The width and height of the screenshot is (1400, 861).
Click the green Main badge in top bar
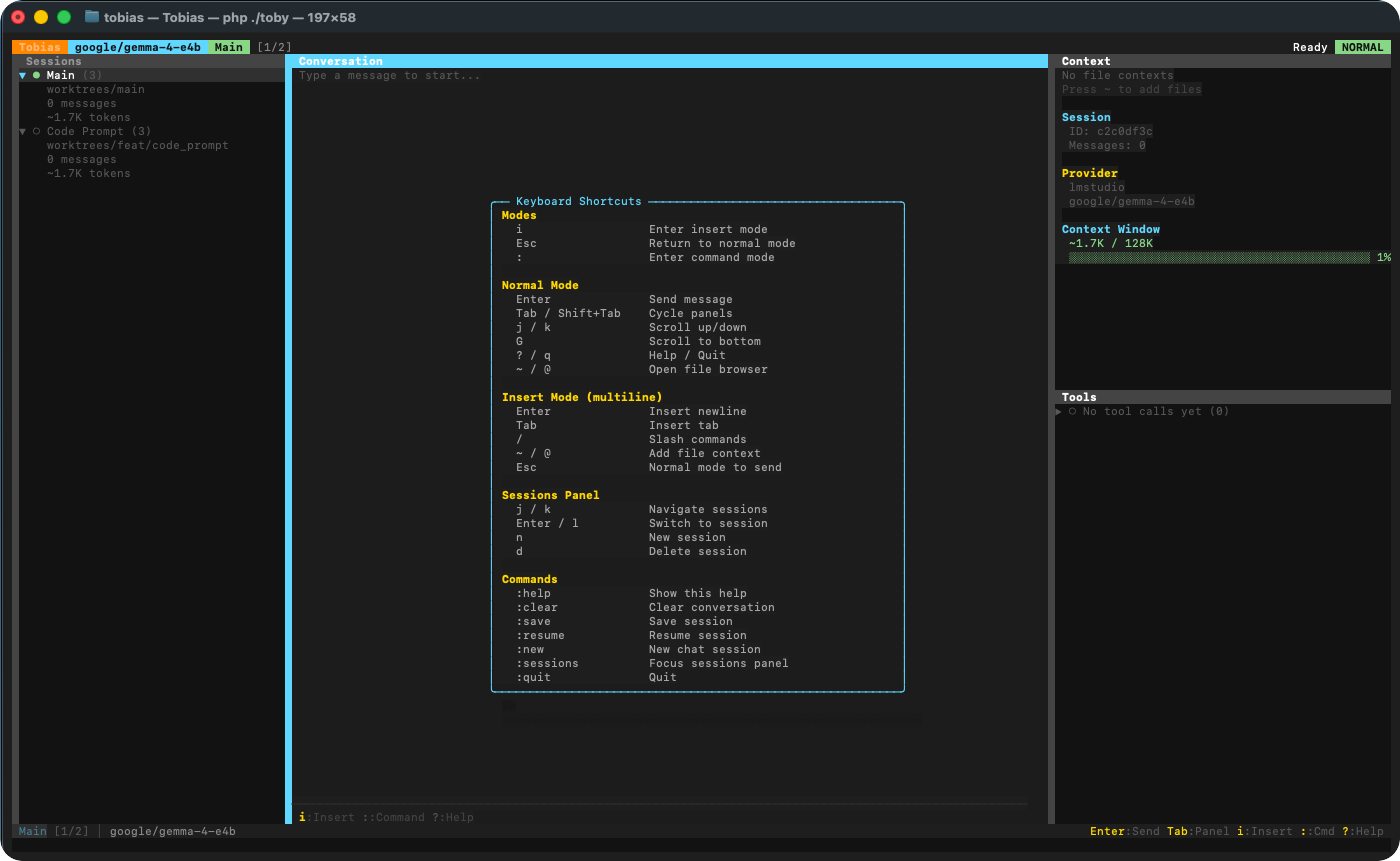(229, 47)
